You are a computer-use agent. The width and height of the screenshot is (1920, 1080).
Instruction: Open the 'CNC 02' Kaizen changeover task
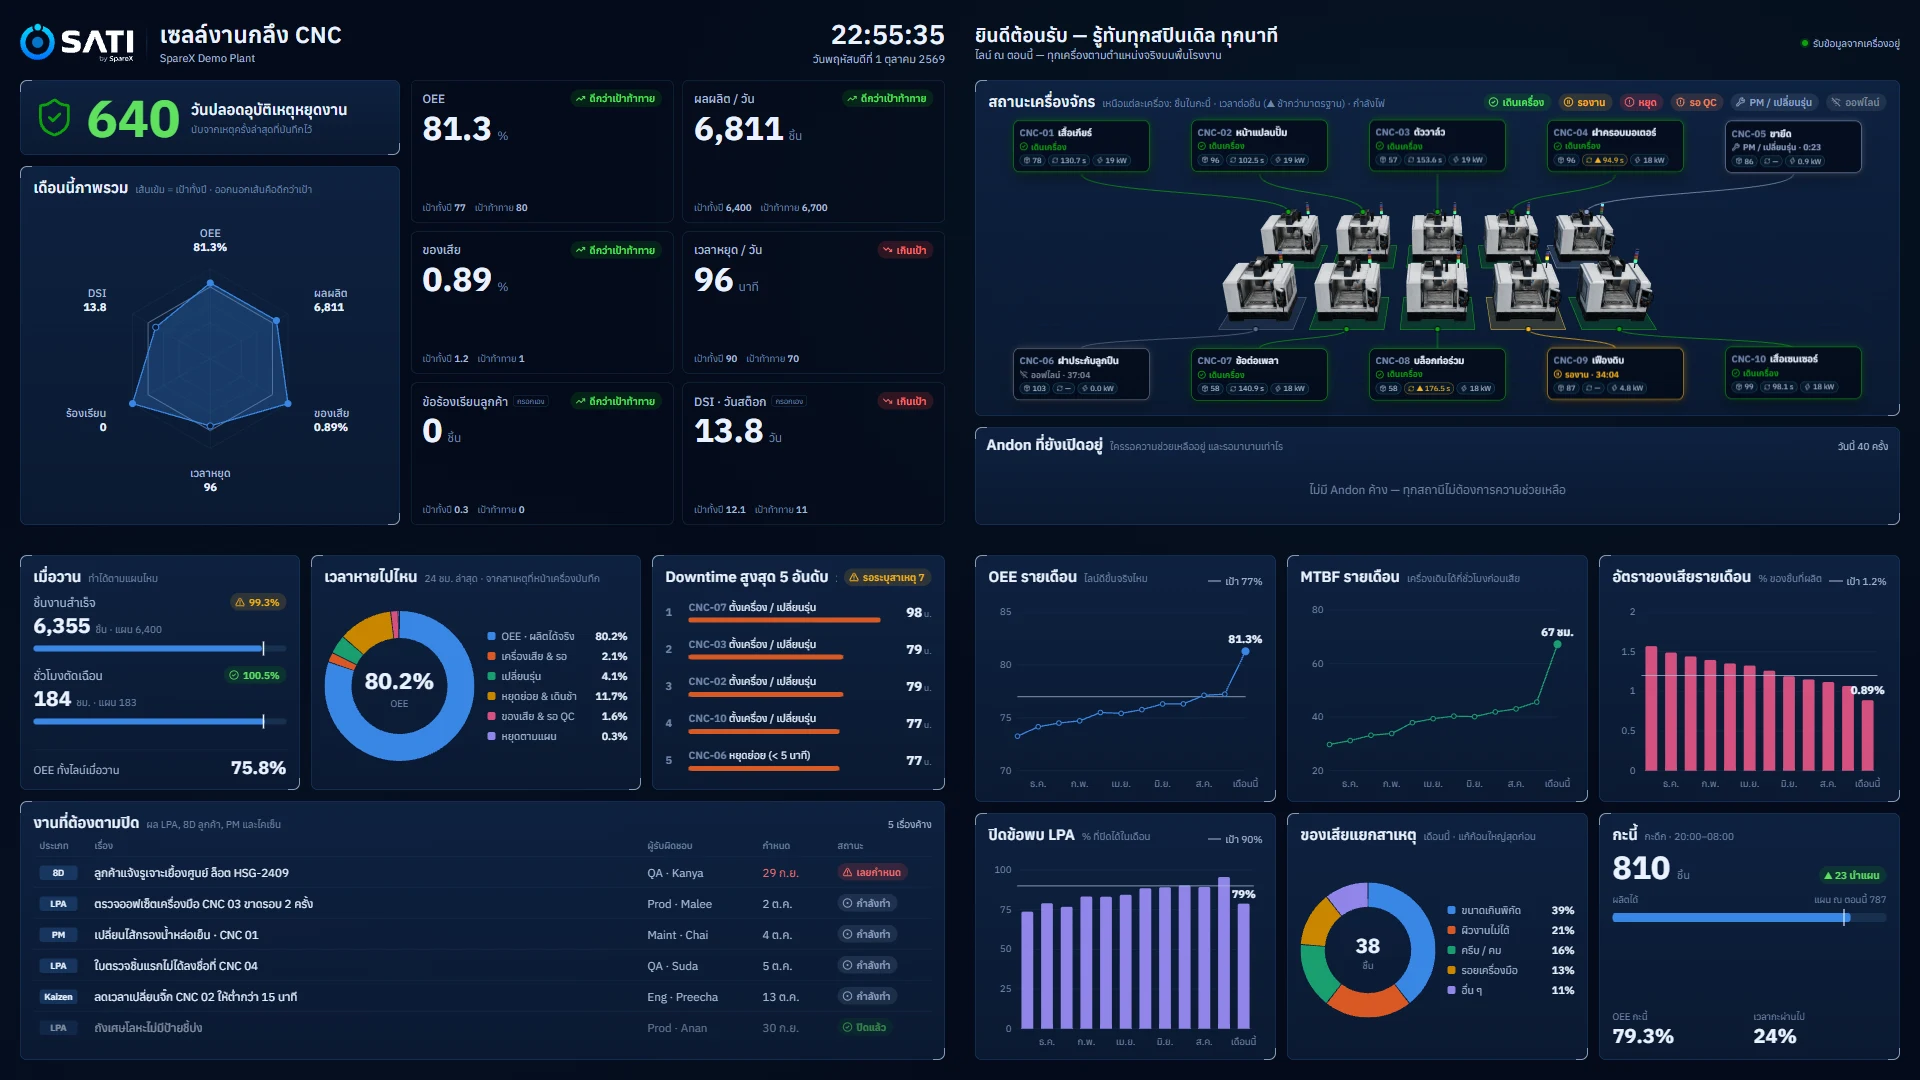pos(482,997)
